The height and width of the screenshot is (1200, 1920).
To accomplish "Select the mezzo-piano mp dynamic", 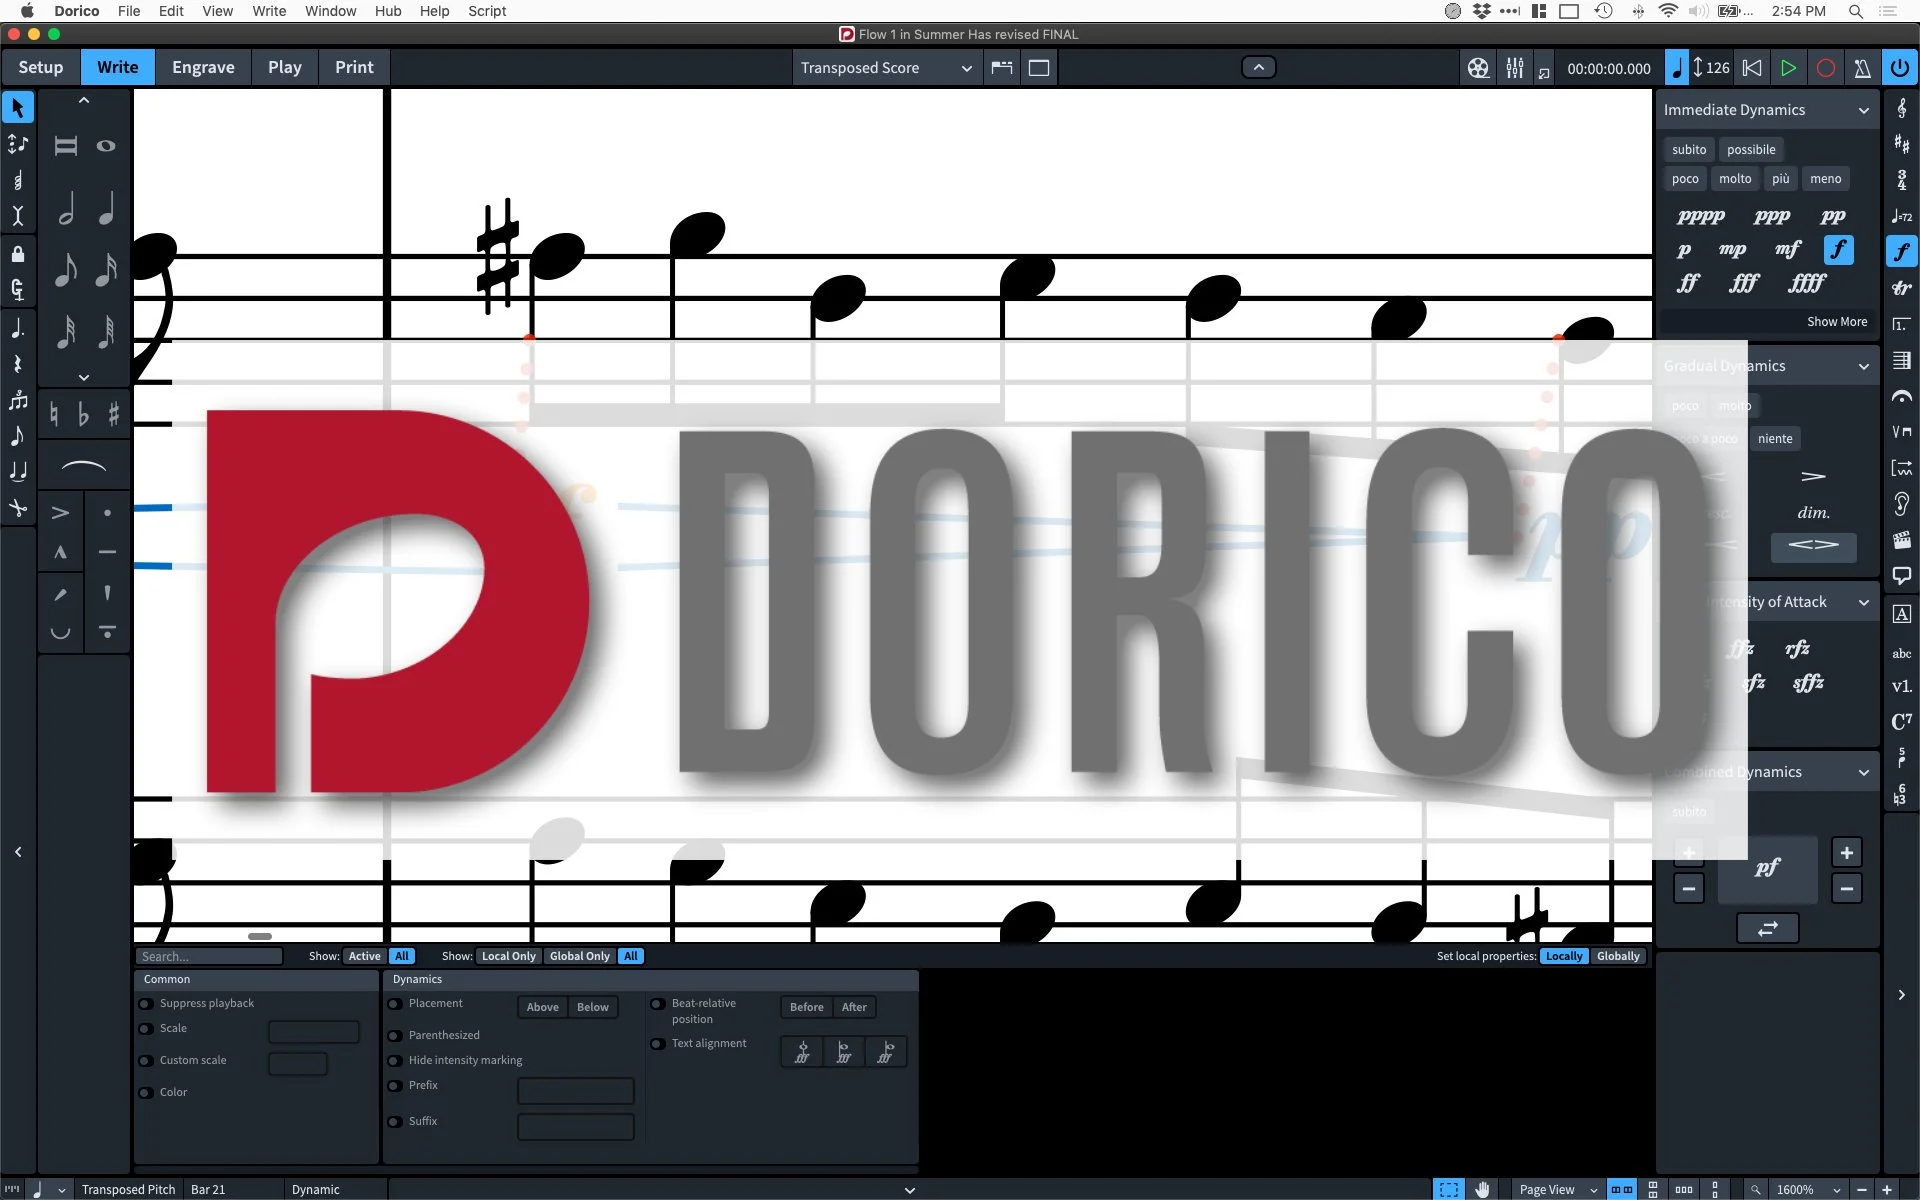I will [x=1732, y=250].
